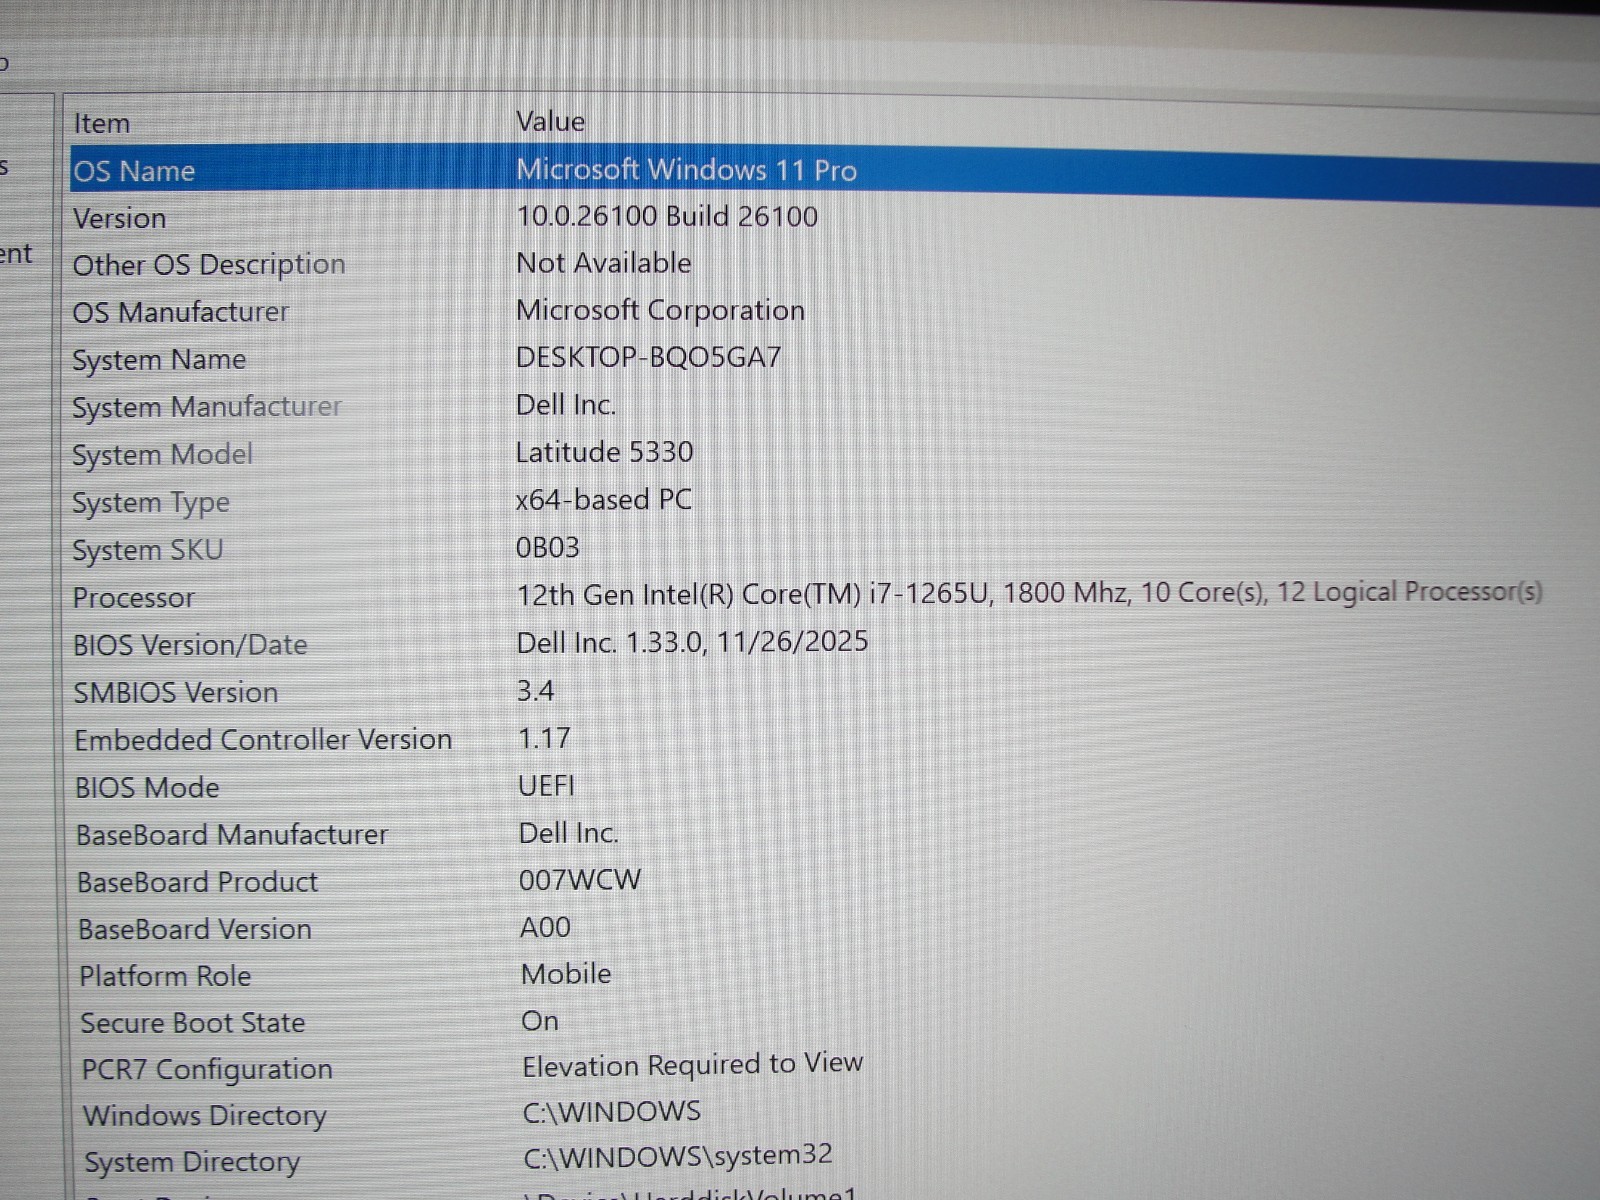Click the On secure boot value
This screenshot has width=1600, height=1200.
pyautogui.click(x=540, y=1021)
